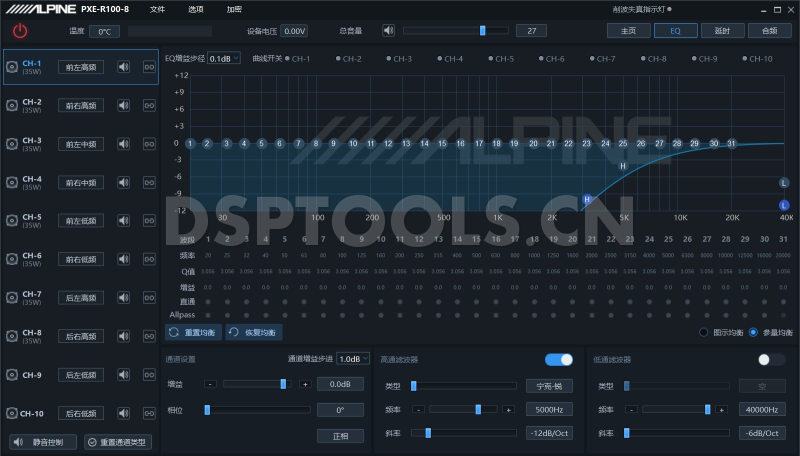Select the 图示均衡 radio option
800x456 pixels.
click(x=704, y=332)
